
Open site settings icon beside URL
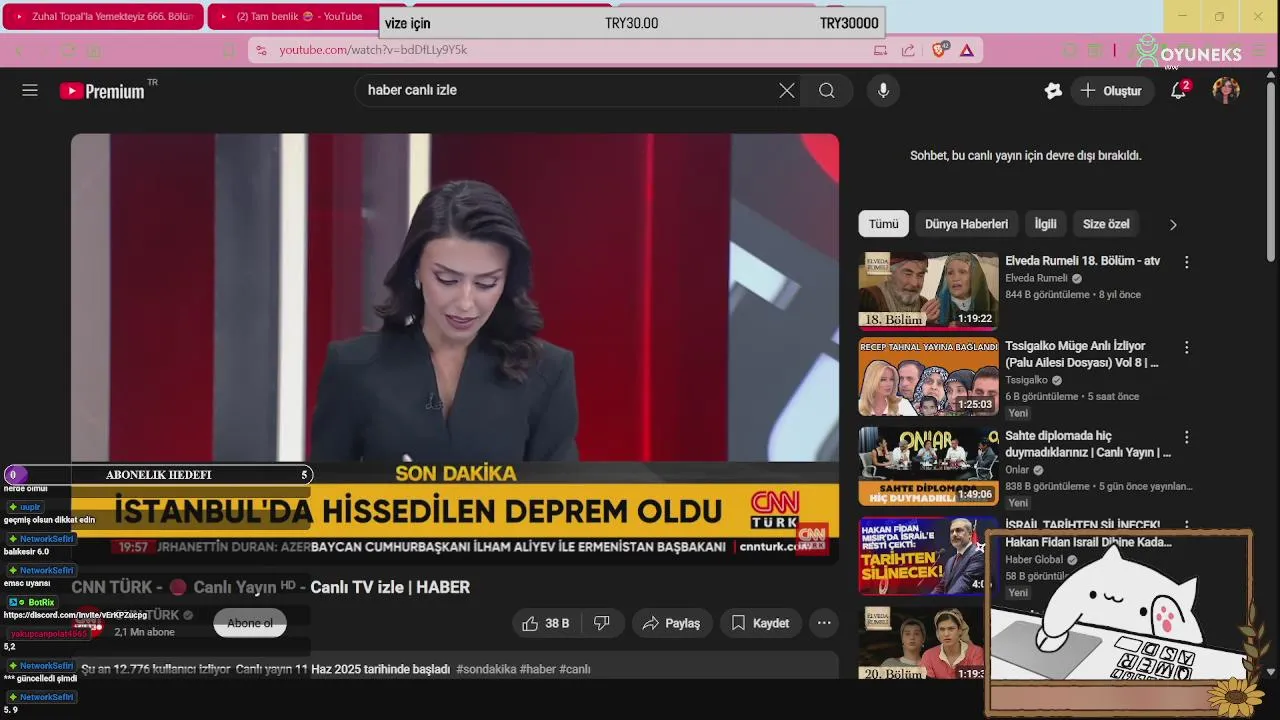click(261, 50)
